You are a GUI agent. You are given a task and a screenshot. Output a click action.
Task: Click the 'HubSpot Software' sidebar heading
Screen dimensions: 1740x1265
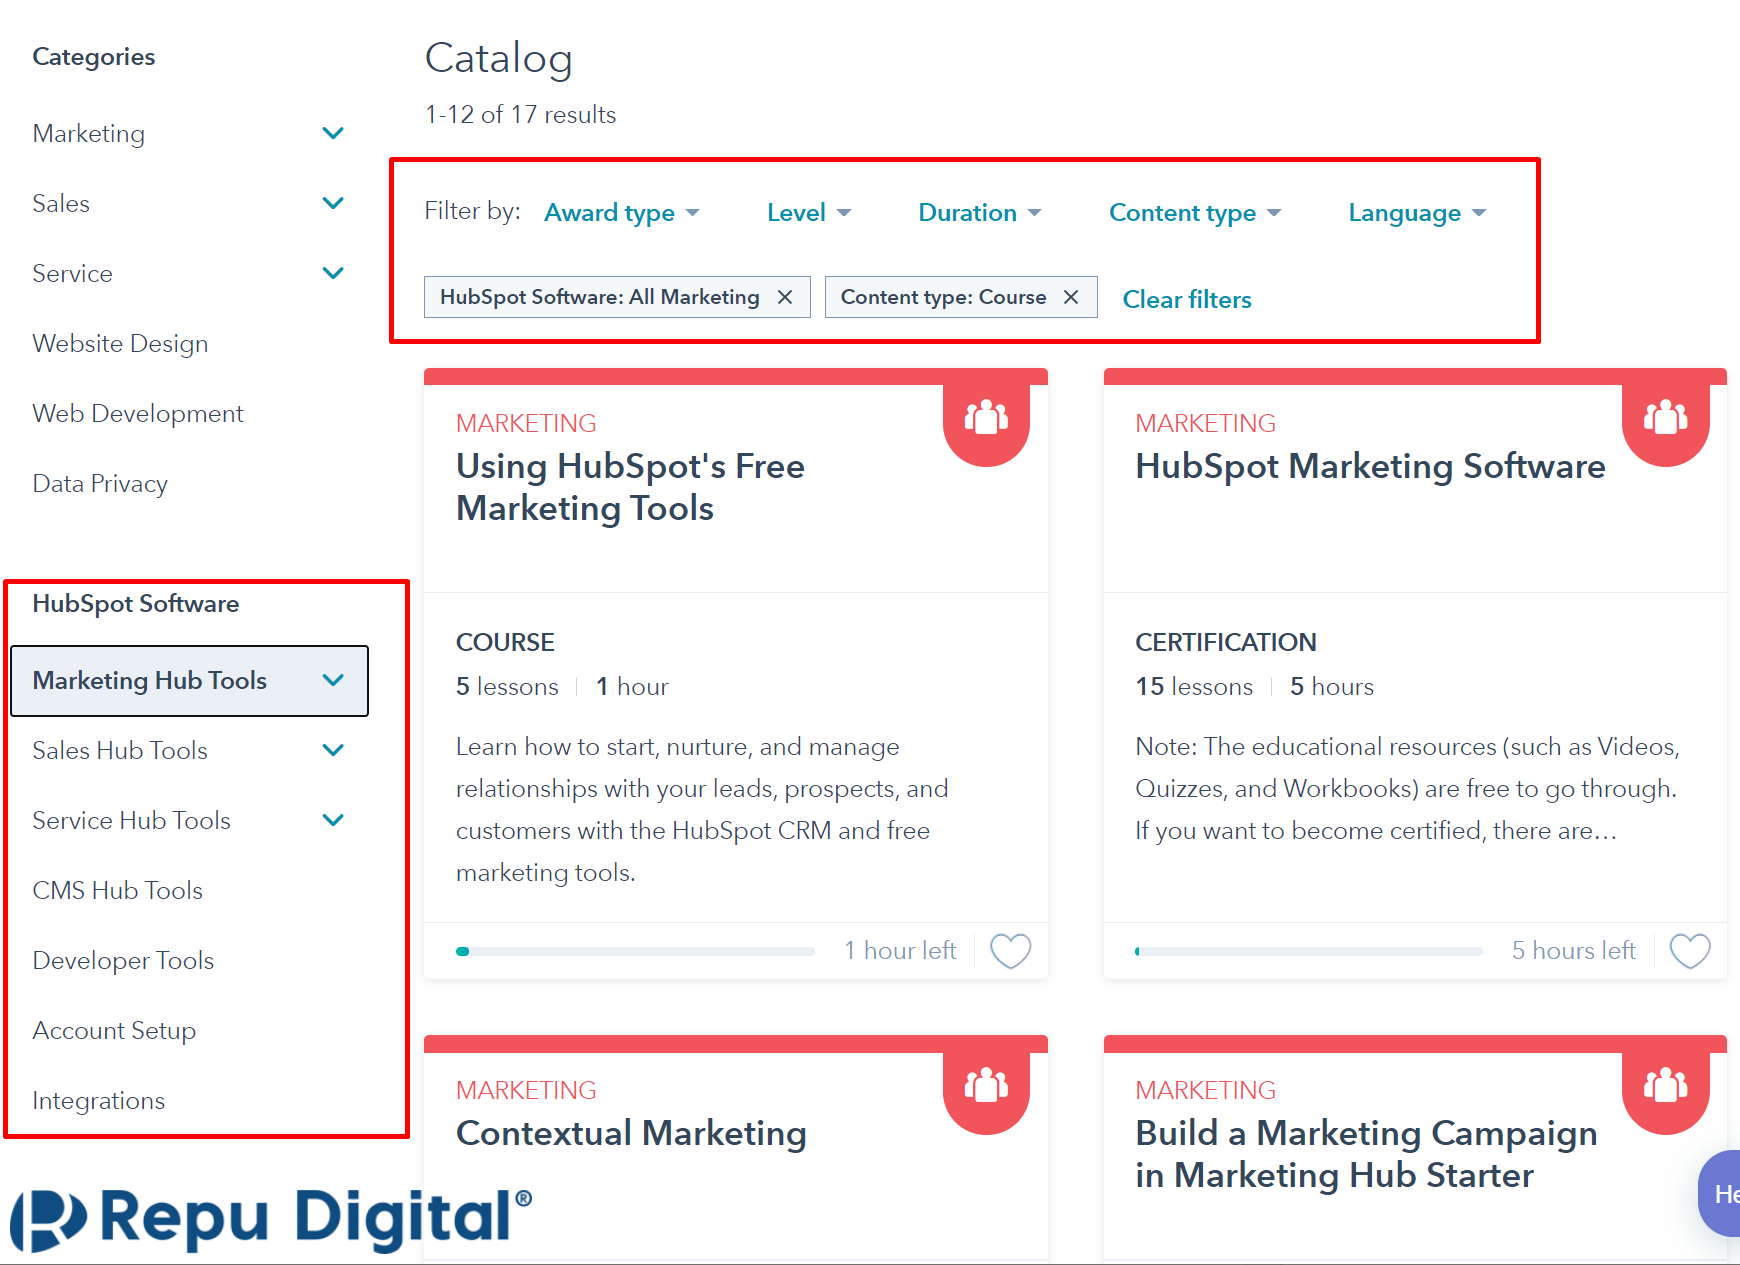(136, 604)
